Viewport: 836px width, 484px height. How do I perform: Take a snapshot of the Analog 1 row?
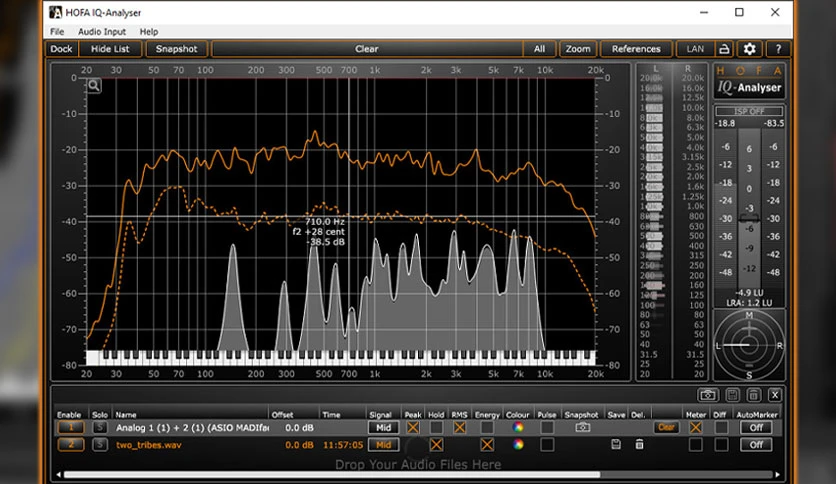point(583,427)
